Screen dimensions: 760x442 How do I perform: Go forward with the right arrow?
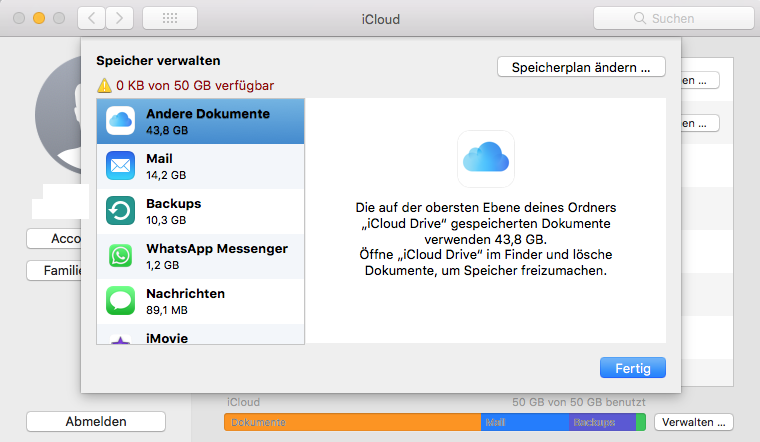click(120, 18)
